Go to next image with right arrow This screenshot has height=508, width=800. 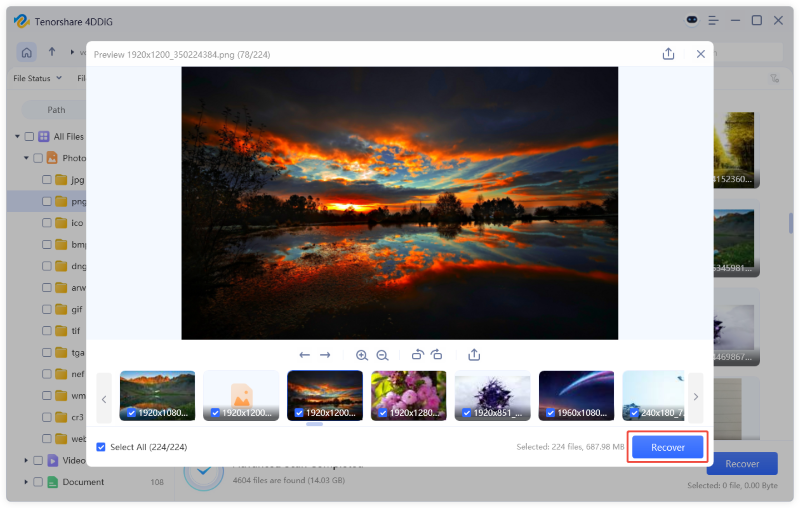click(325, 355)
